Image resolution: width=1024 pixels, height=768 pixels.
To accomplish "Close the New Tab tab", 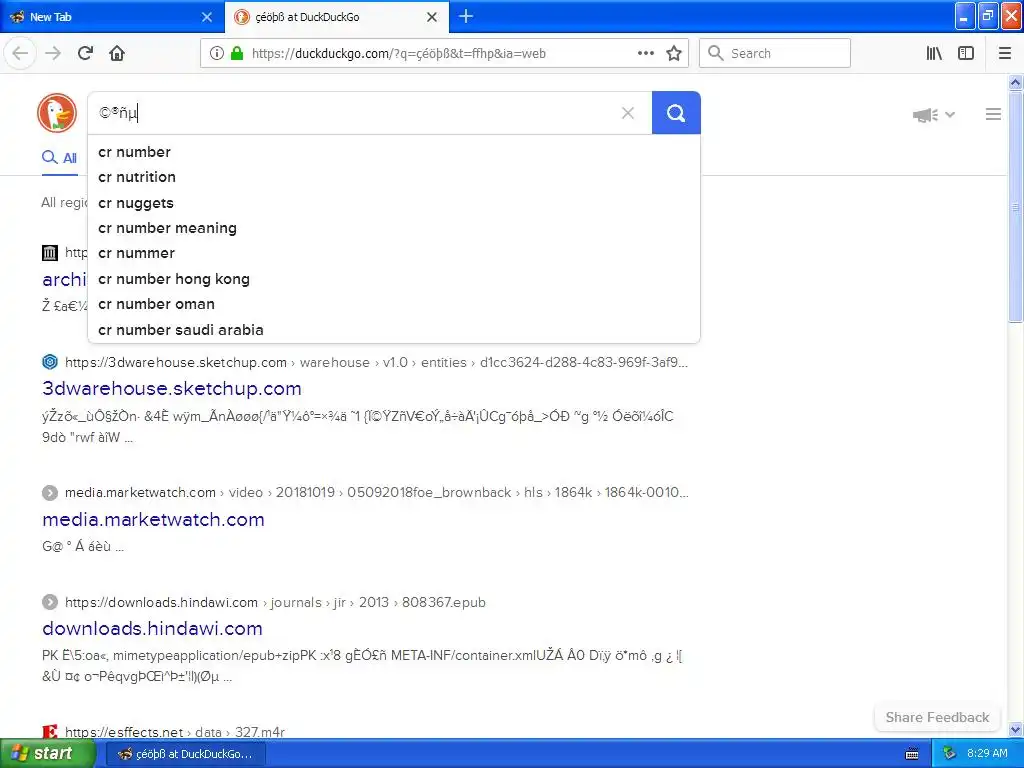I will [x=207, y=17].
